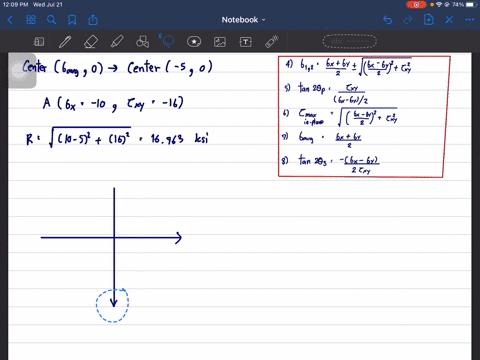480x360 pixels.
Task: Select the Eraser tool
Action: click(x=91, y=42)
